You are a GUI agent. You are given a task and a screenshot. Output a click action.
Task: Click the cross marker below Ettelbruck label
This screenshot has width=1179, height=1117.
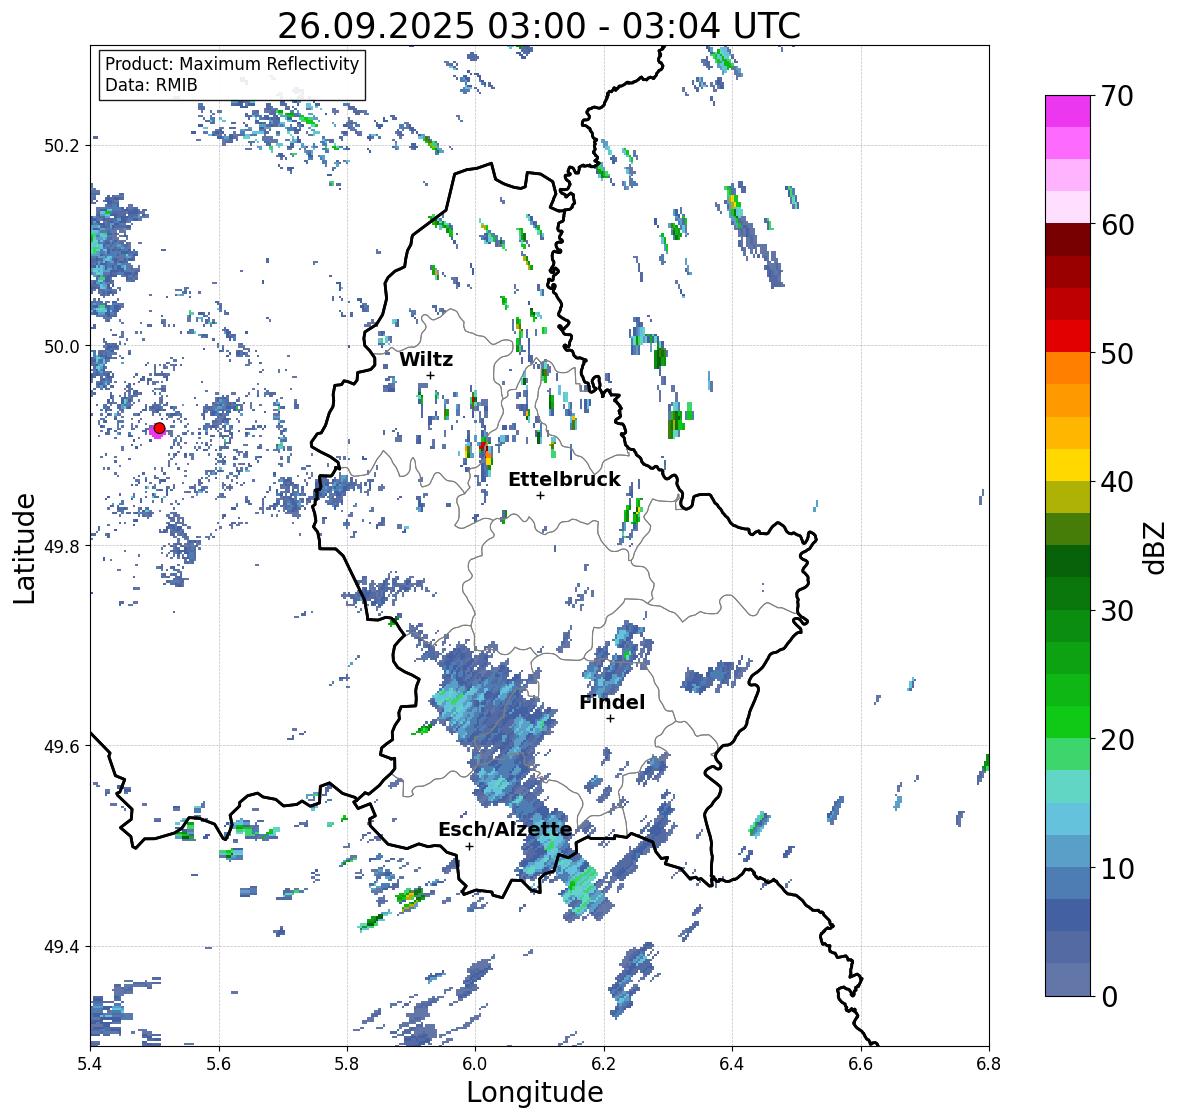[540, 495]
